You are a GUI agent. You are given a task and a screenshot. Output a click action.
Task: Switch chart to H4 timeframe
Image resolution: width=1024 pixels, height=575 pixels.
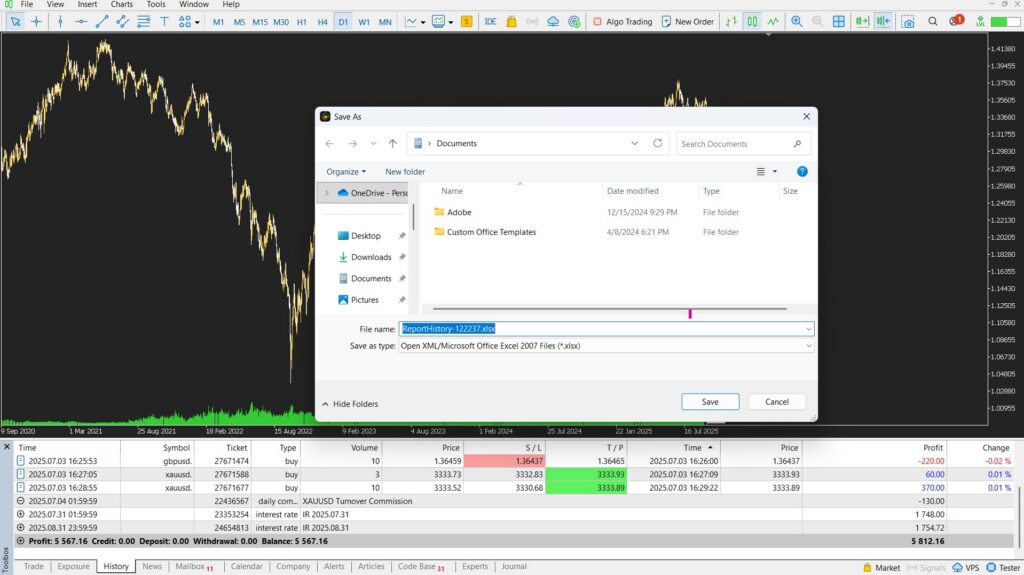[323, 22]
